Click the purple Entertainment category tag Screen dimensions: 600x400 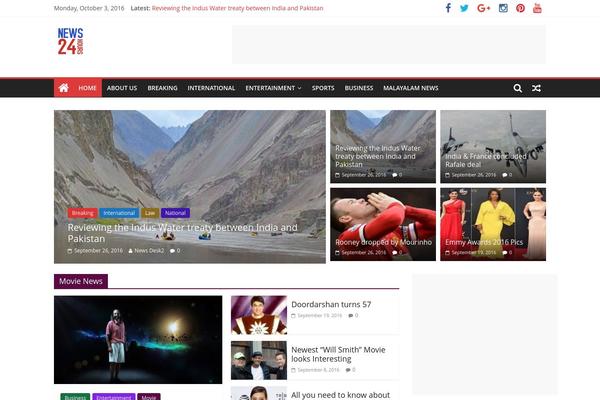coord(114,397)
